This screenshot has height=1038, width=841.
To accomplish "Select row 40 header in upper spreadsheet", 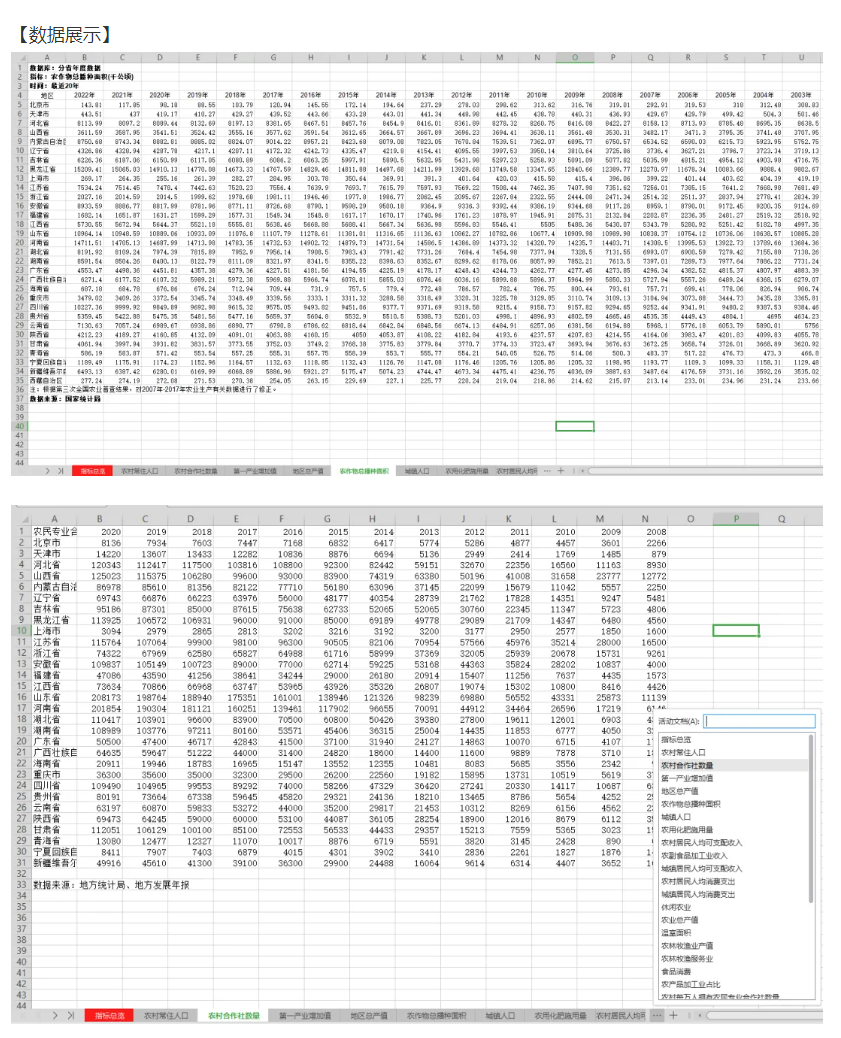I will [x=19, y=426].
